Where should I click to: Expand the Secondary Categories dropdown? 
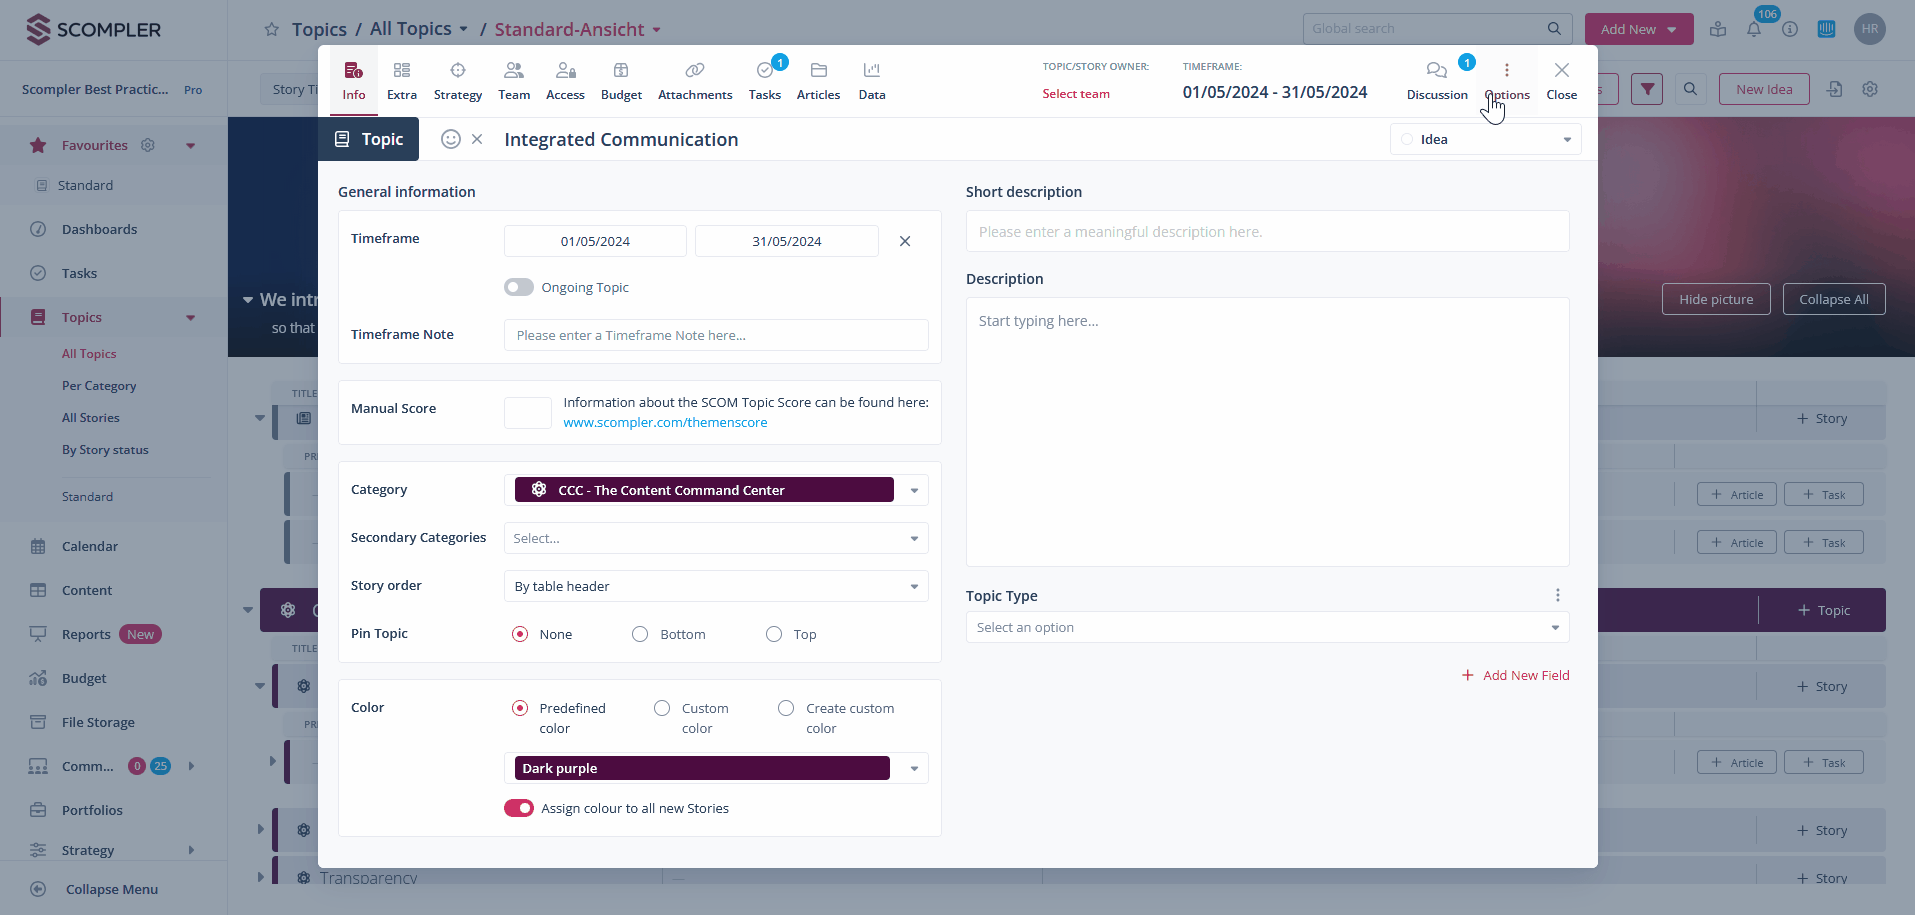715,538
